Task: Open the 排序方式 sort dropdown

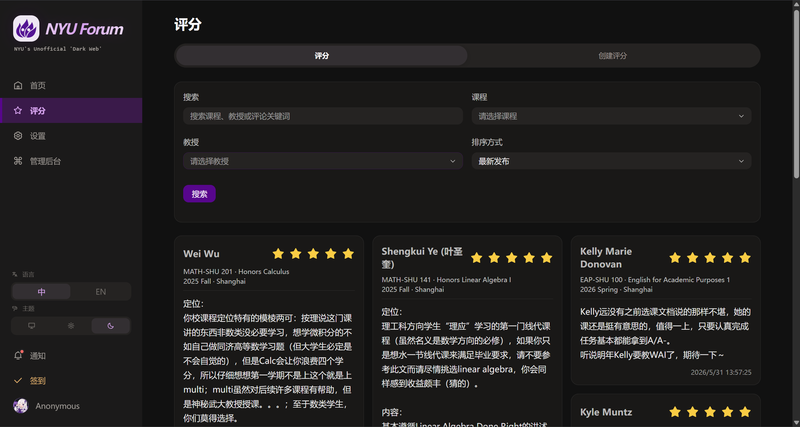Action: 611,161
